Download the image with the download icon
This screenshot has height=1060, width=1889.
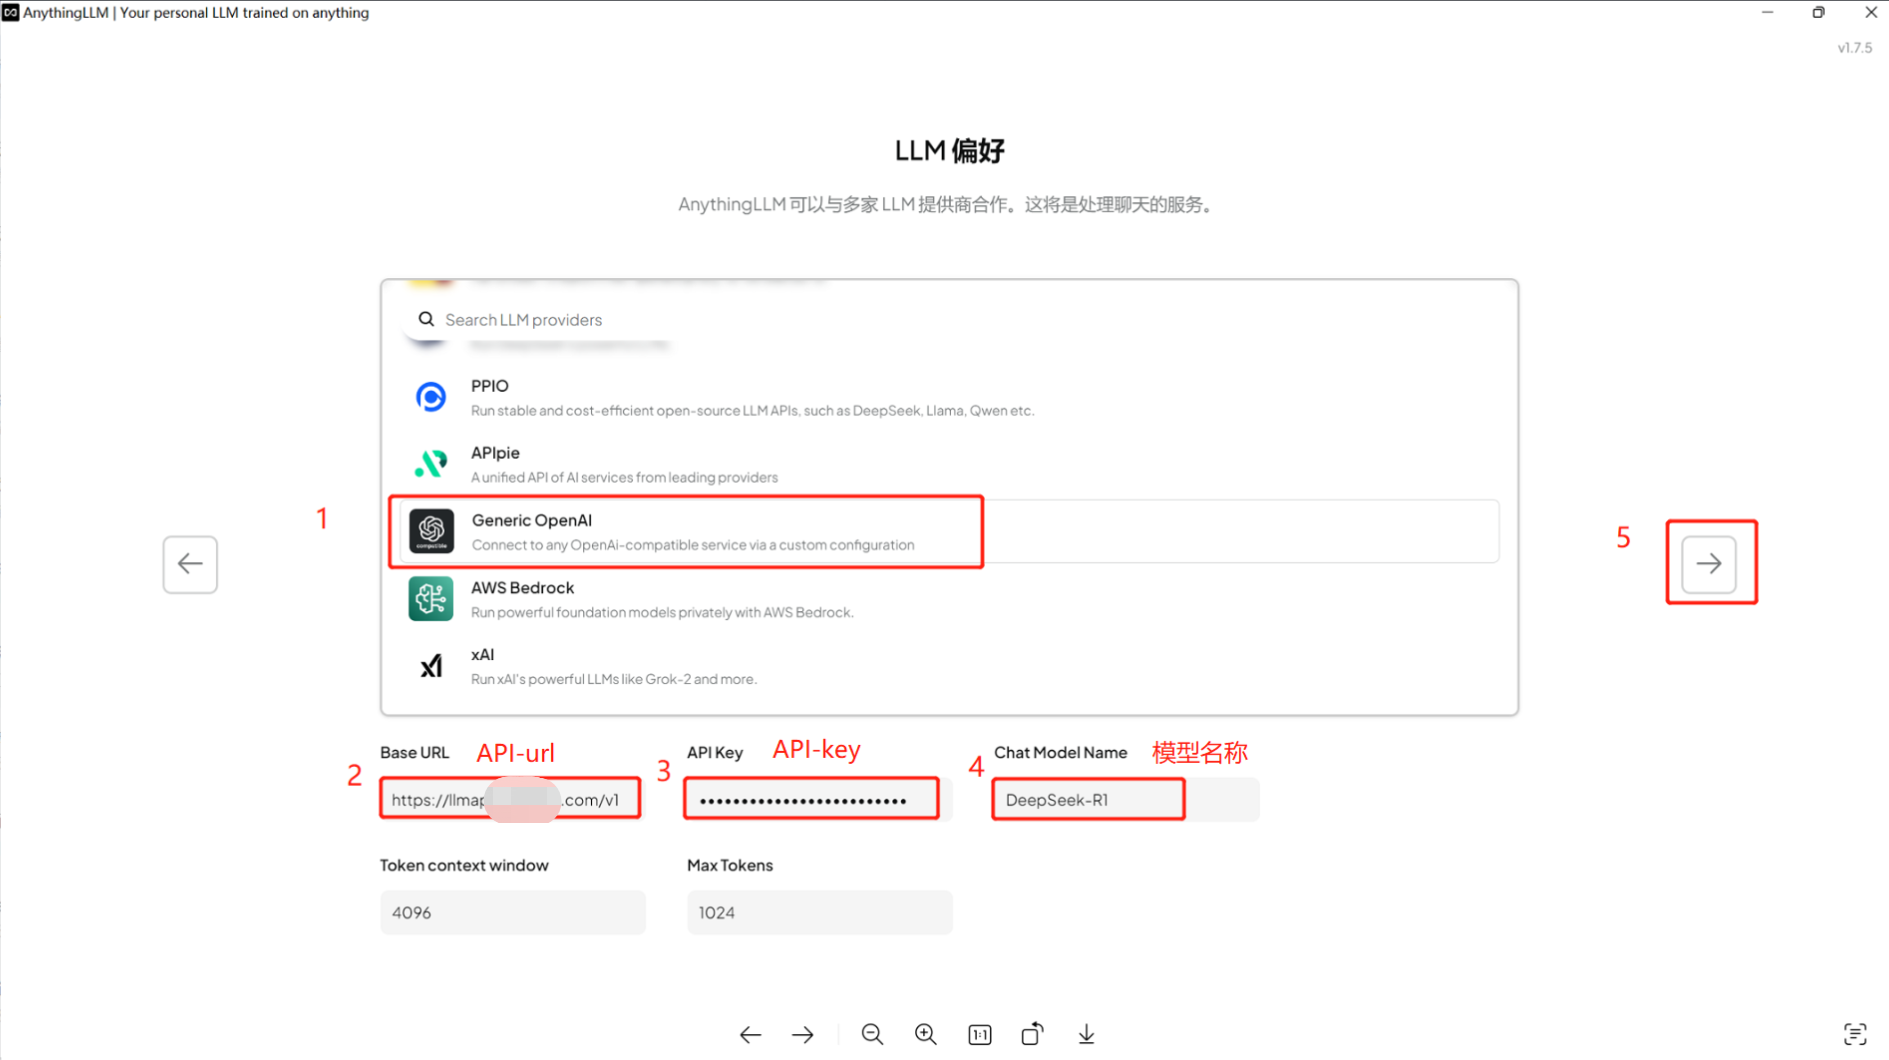tap(1087, 1034)
